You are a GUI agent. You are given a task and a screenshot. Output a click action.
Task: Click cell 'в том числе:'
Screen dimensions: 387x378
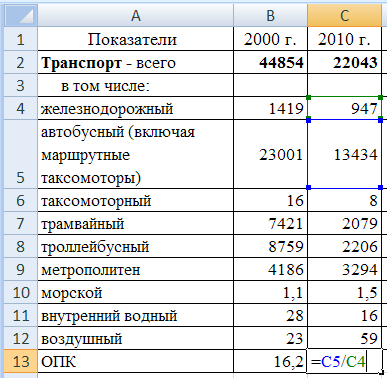135,85
